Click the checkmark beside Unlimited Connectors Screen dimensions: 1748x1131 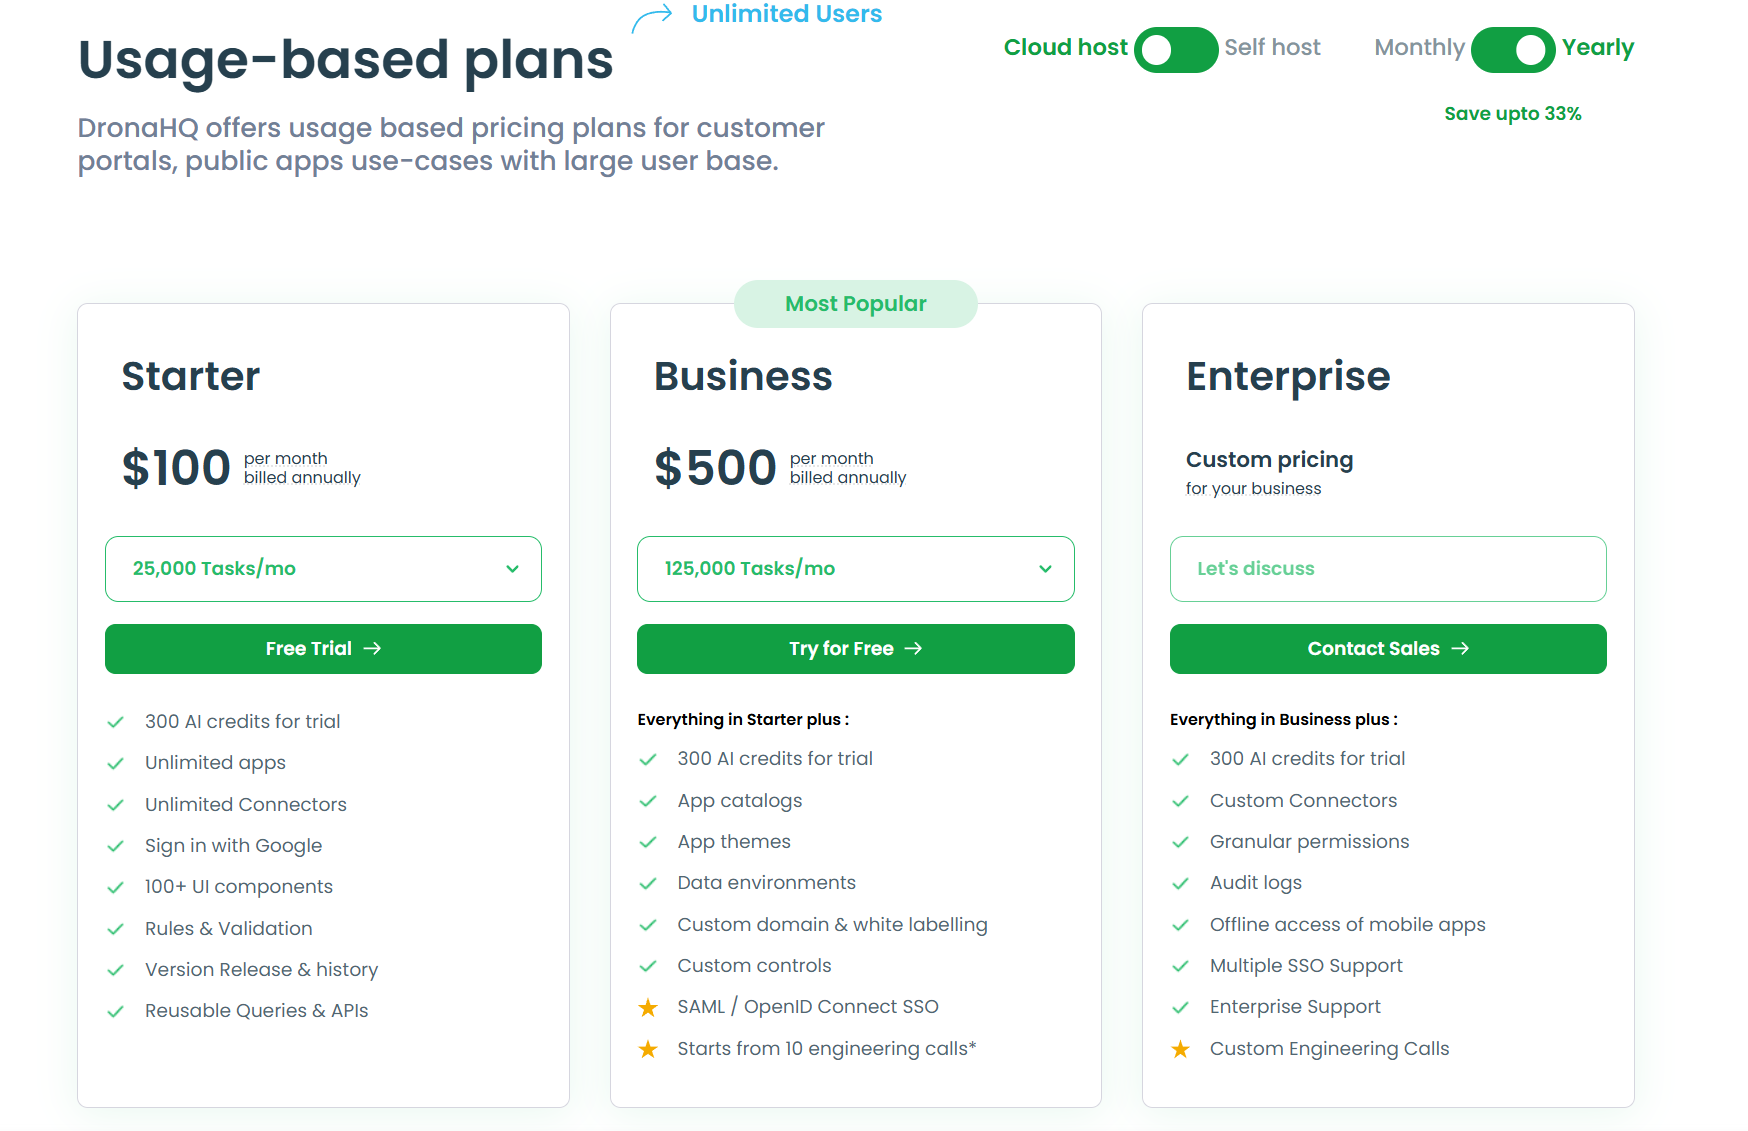point(116,805)
